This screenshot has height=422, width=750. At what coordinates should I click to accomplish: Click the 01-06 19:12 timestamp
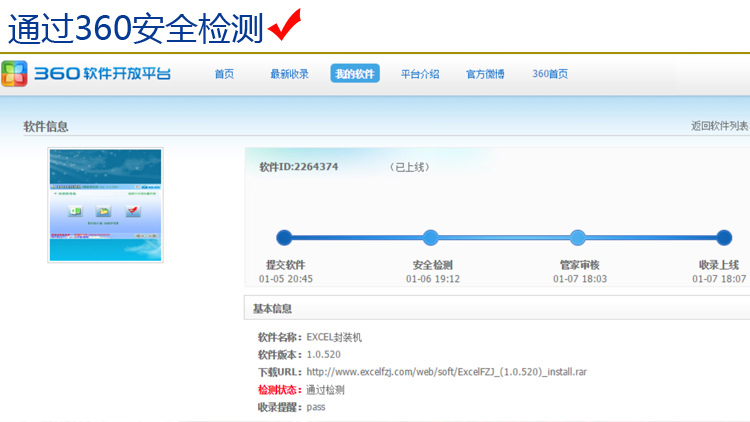click(433, 278)
